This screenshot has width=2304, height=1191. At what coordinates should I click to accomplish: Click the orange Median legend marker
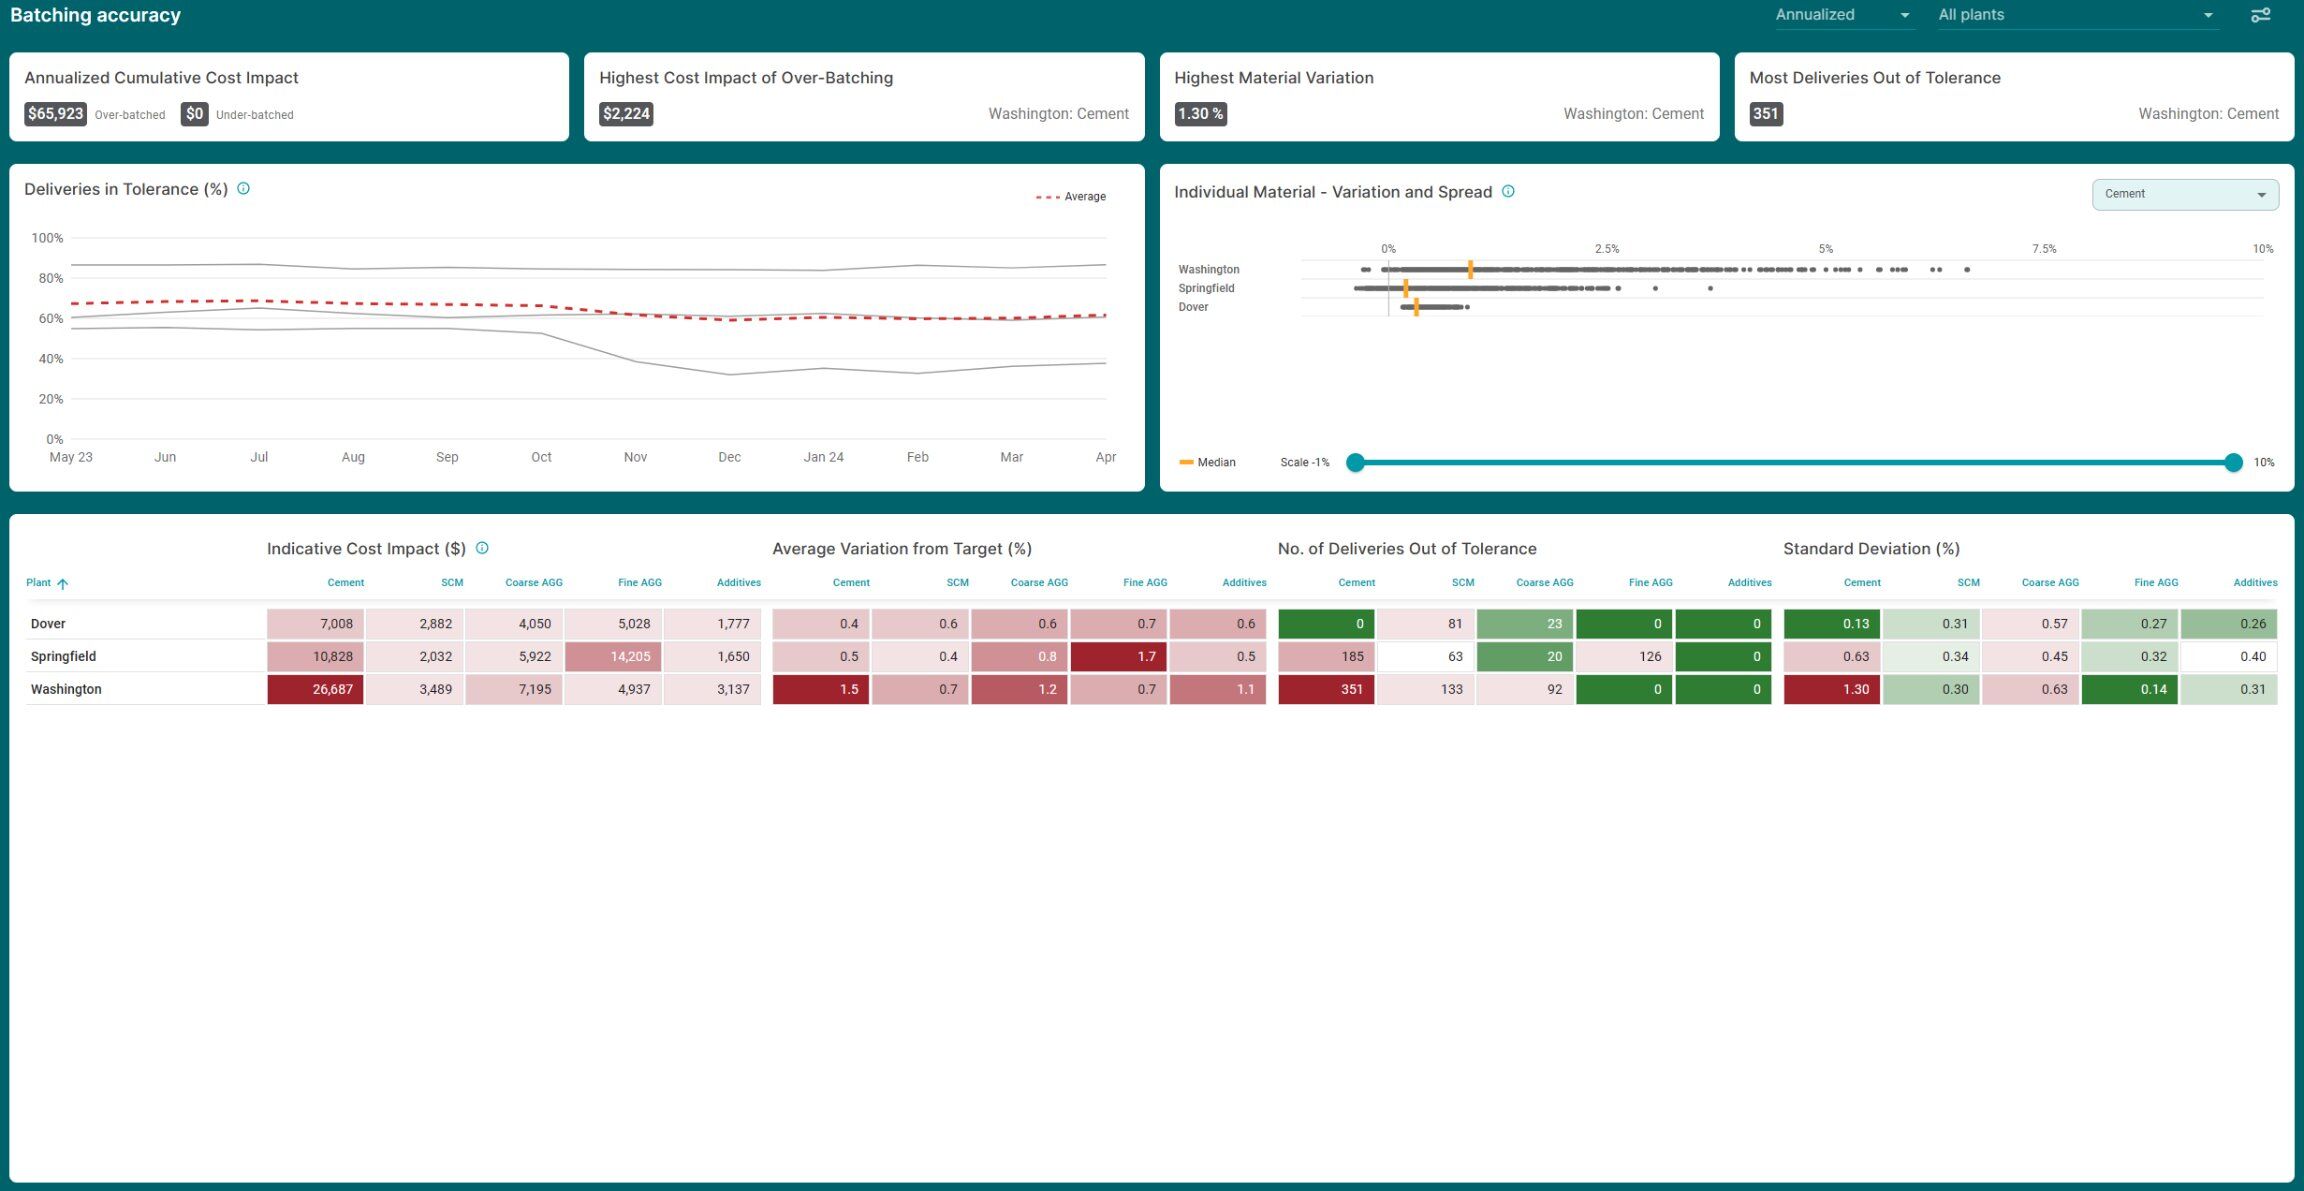point(1187,462)
